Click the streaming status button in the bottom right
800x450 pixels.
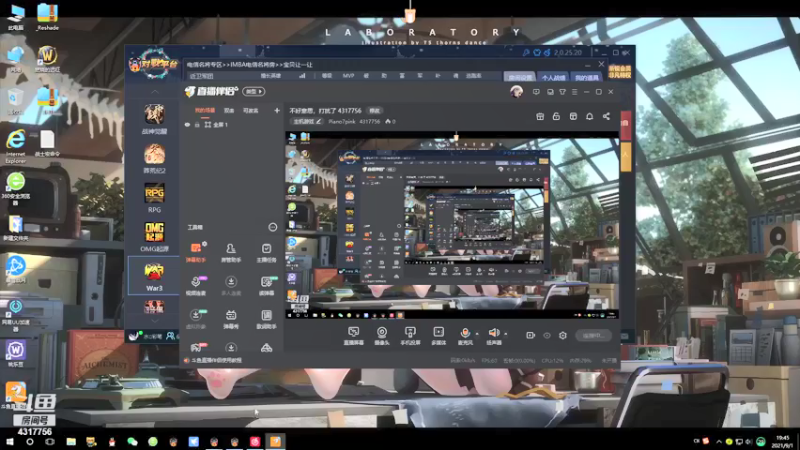593,335
